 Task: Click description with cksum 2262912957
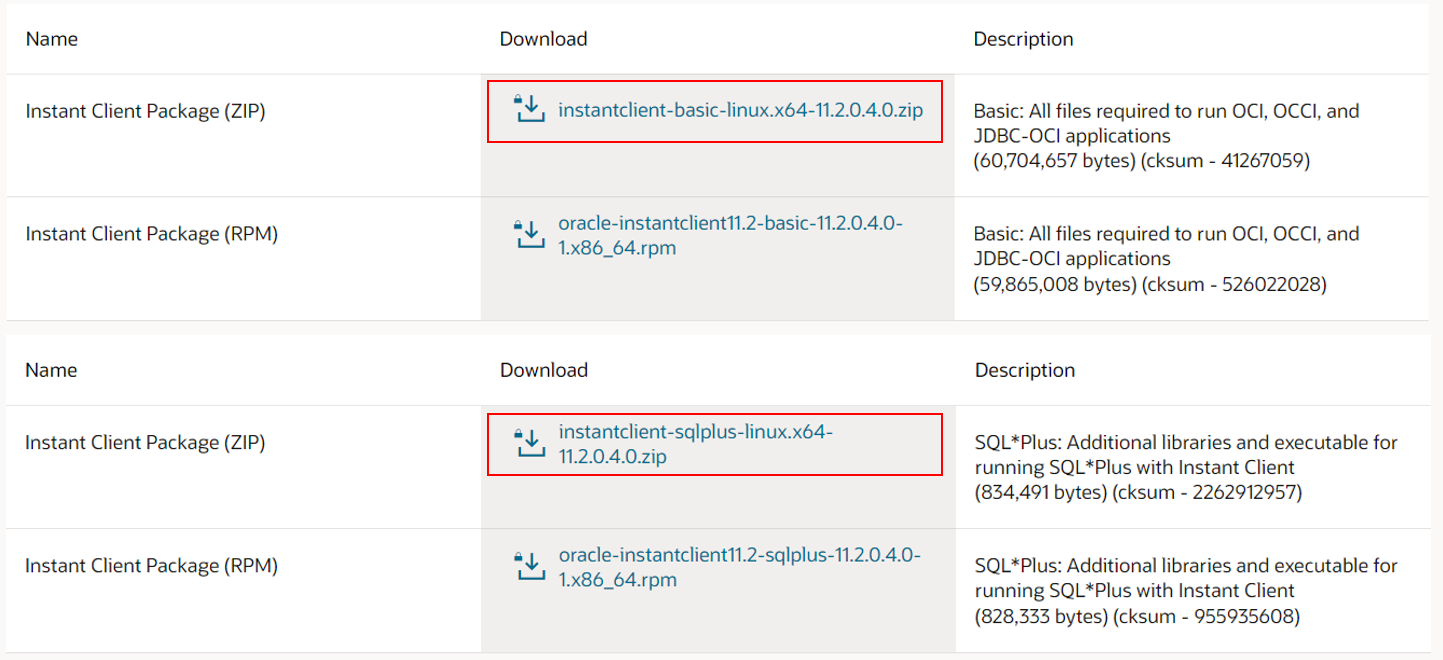(1186, 467)
